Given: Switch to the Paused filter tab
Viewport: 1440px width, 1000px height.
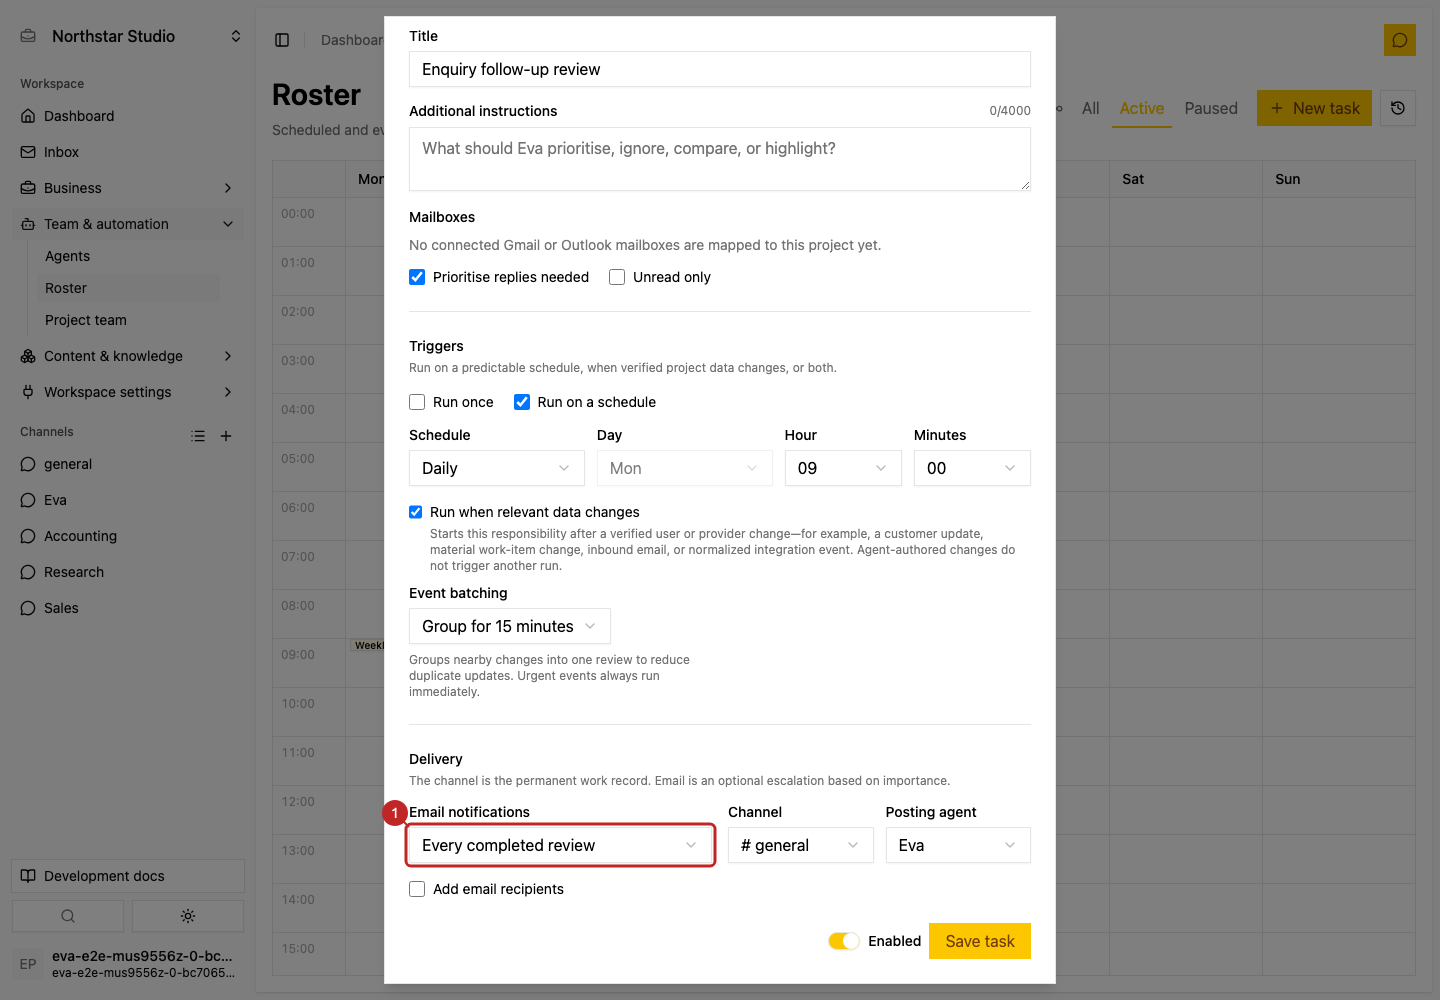Looking at the screenshot, I should (1211, 108).
